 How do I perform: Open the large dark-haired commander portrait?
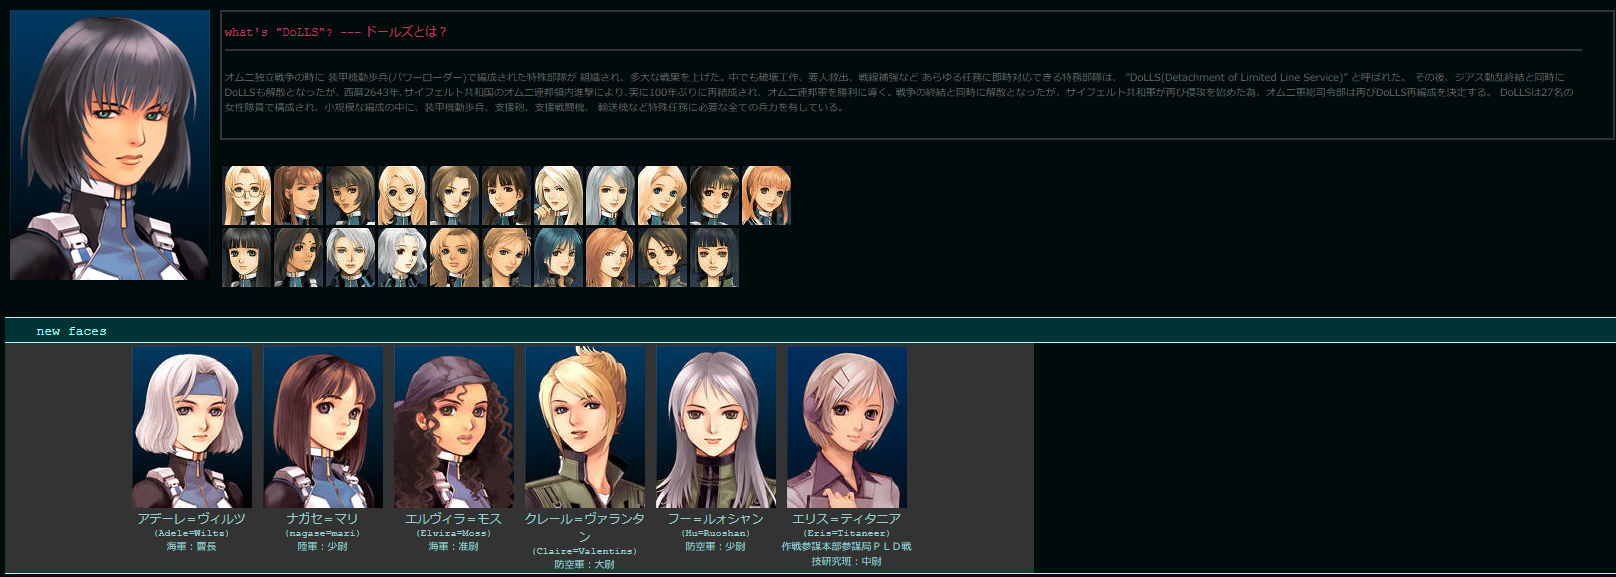[x=110, y=145]
